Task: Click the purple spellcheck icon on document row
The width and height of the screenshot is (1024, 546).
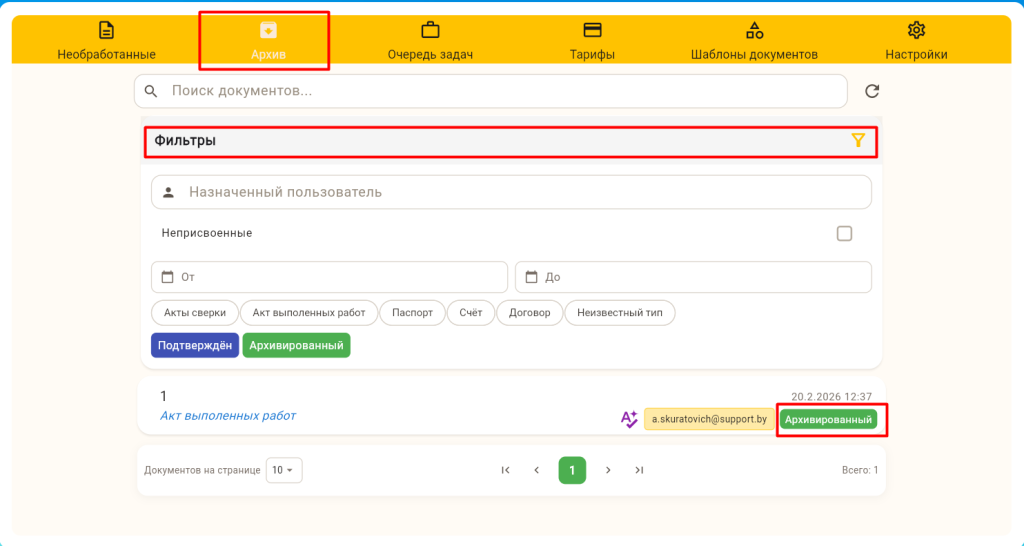Action: 629,419
